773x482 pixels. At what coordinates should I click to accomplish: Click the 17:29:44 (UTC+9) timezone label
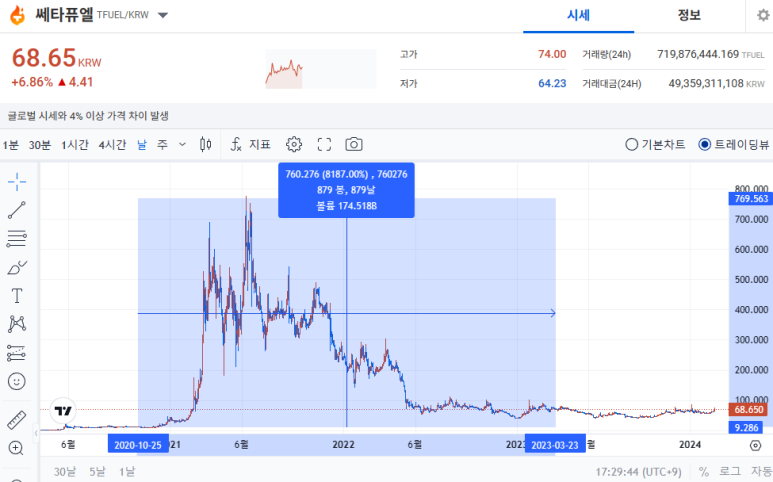point(638,472)
